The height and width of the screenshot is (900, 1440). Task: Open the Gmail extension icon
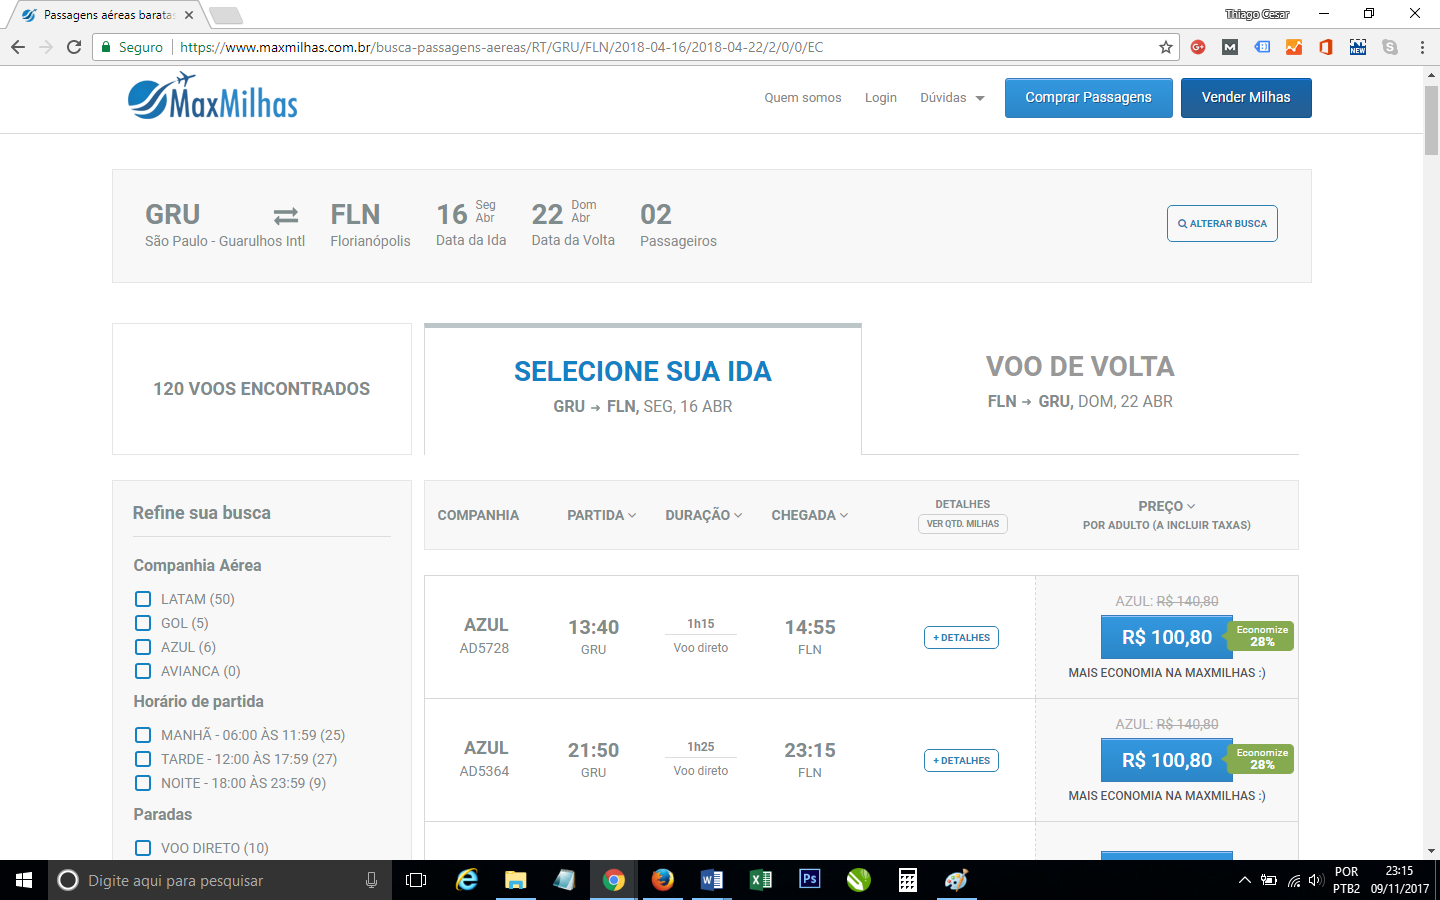pos(1230,47)
